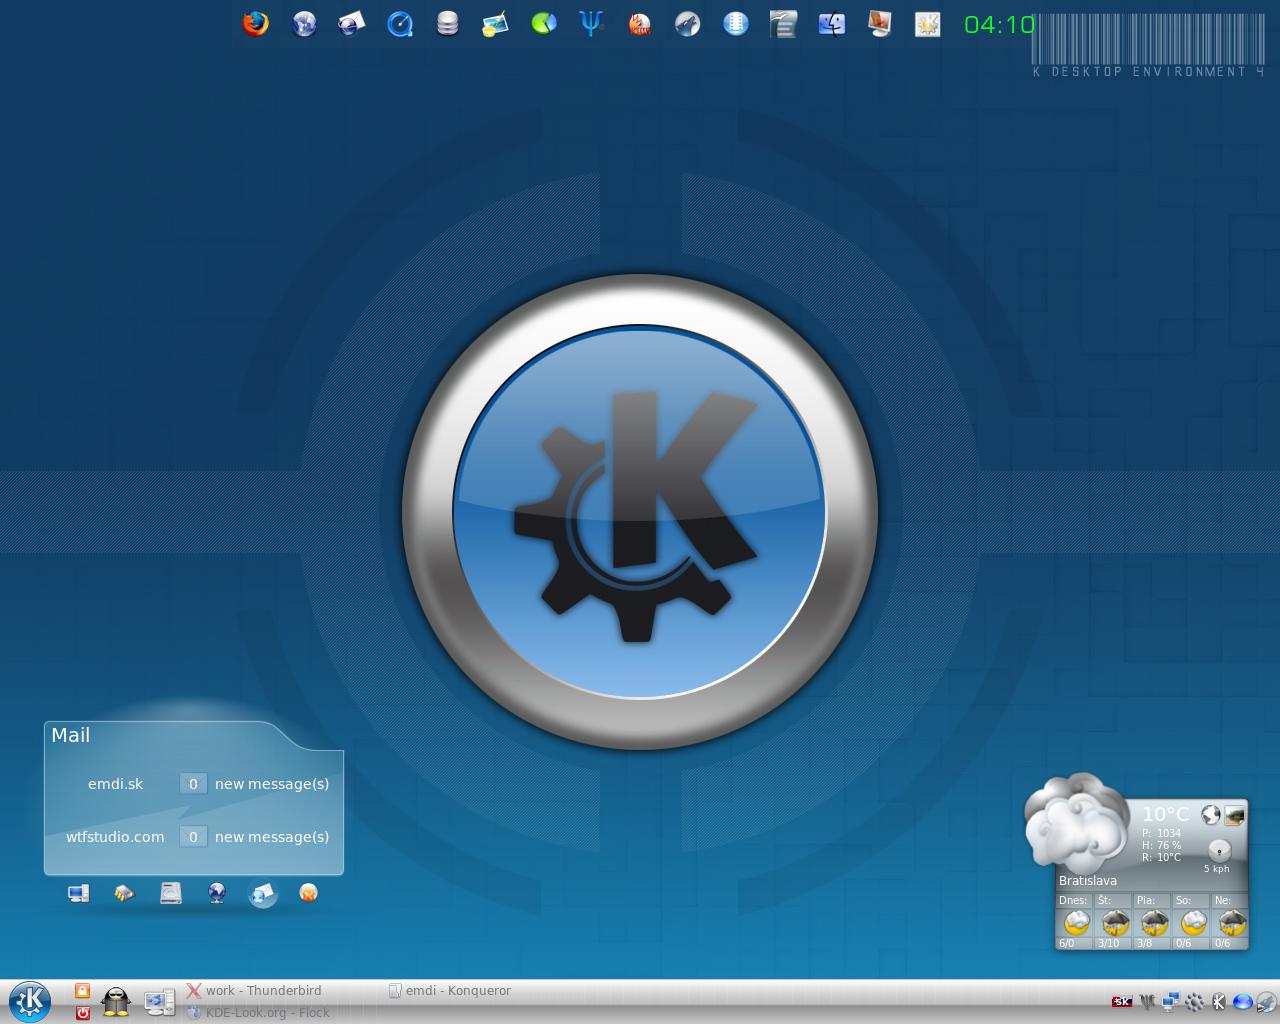Image resolution: width=1280 pixels, height=1024 pixels.
Task: Select the Št forecast day icon
Action: click(x=1115, y=922)
